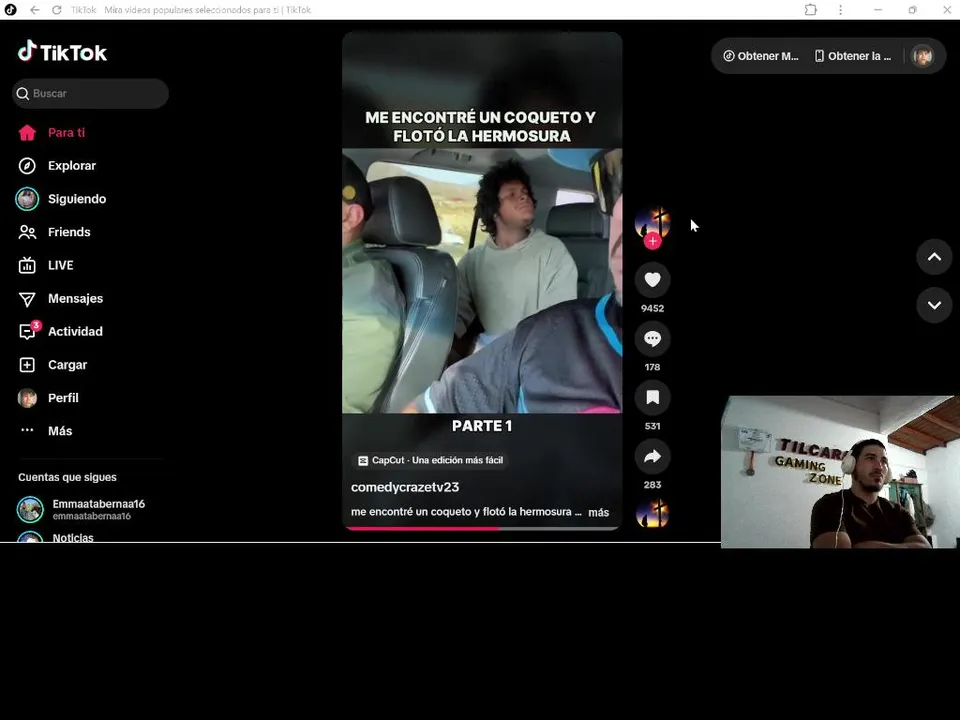Click the compass icon beside Explorar
Image resolution: width=960 pixels, height=720 pixels.
[x=27, y=166]
